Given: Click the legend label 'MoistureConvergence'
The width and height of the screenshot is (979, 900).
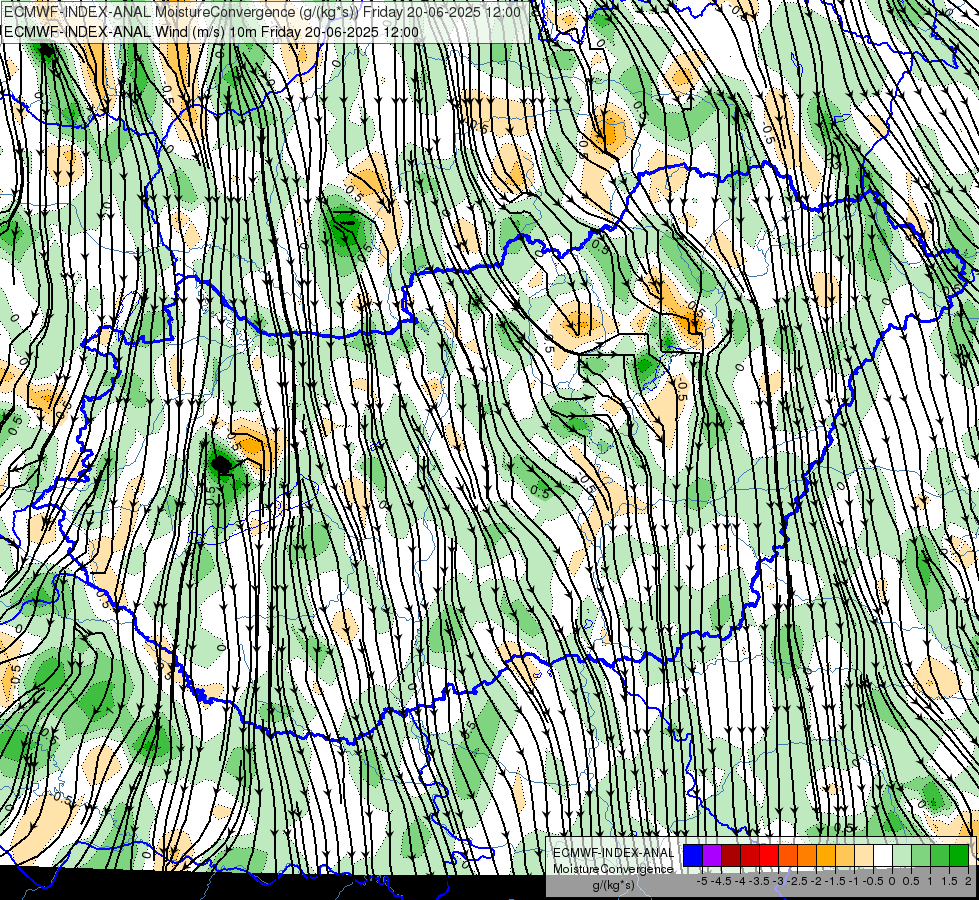Looking at the screenshot, I should tap(613, 869).
